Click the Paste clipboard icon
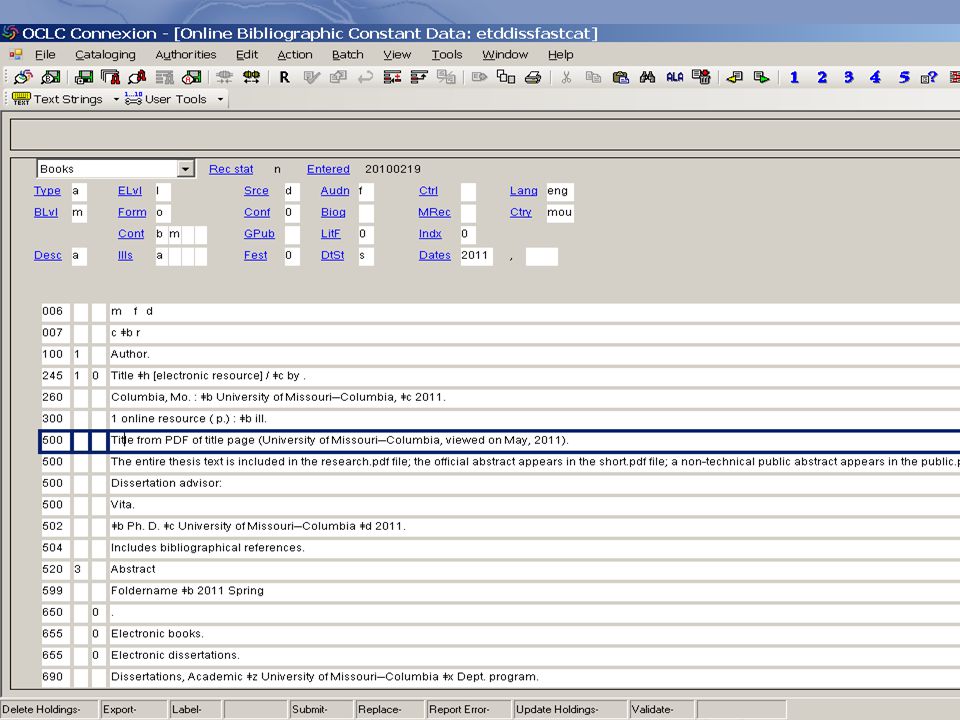The width and height of the screenshot is (960, 720). tap(621, 77)
